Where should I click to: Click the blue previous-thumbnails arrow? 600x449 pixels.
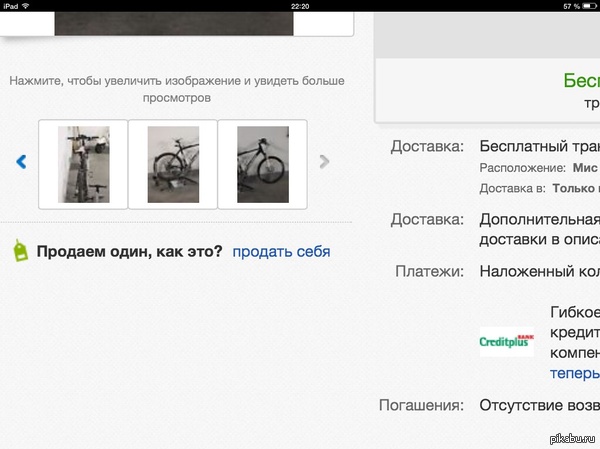(x=21, y=162)
